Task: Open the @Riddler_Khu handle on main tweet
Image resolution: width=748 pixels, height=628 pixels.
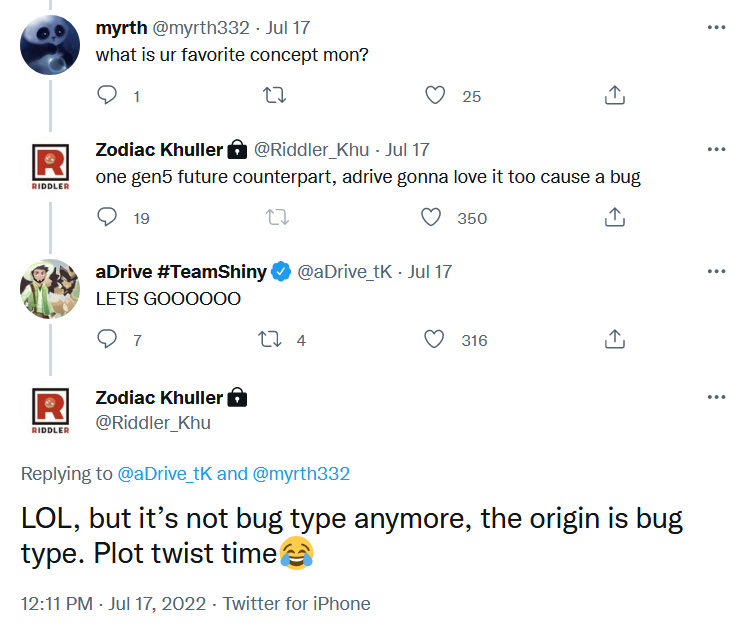Action: coord(153,422)
